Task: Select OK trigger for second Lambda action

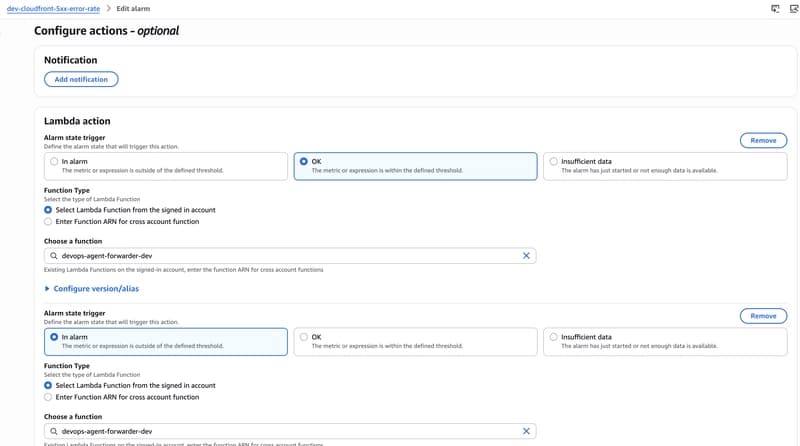Action: (415, 341)
